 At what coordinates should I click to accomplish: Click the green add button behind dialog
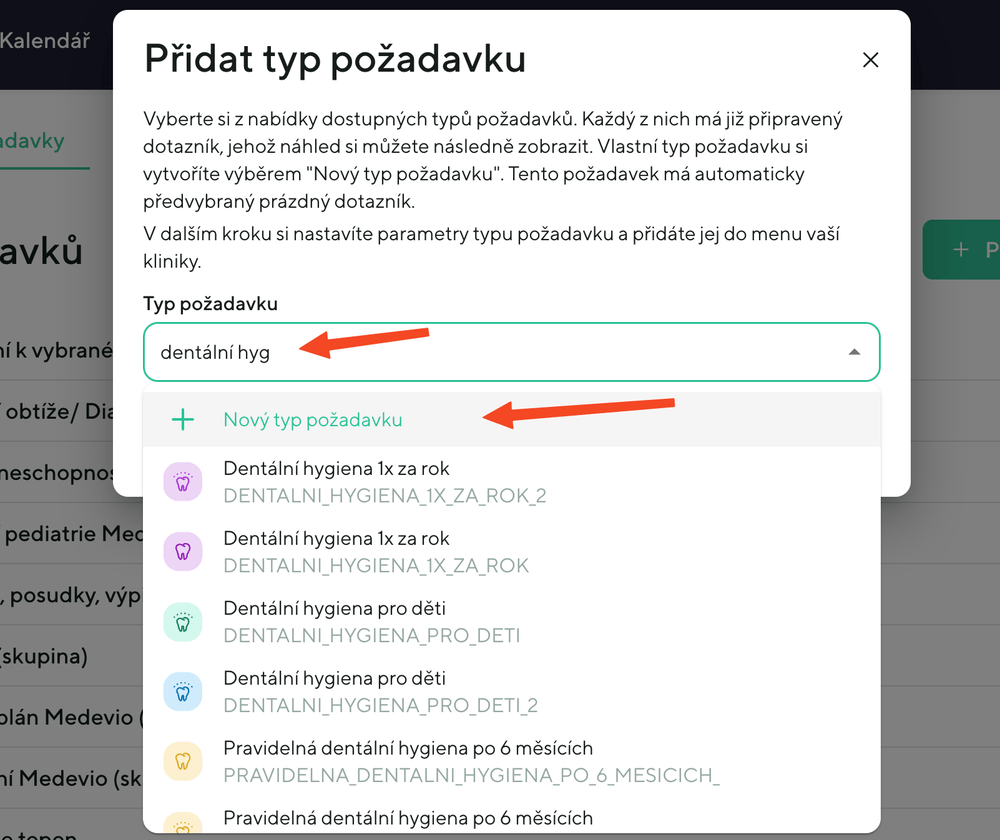click(960, 249)
